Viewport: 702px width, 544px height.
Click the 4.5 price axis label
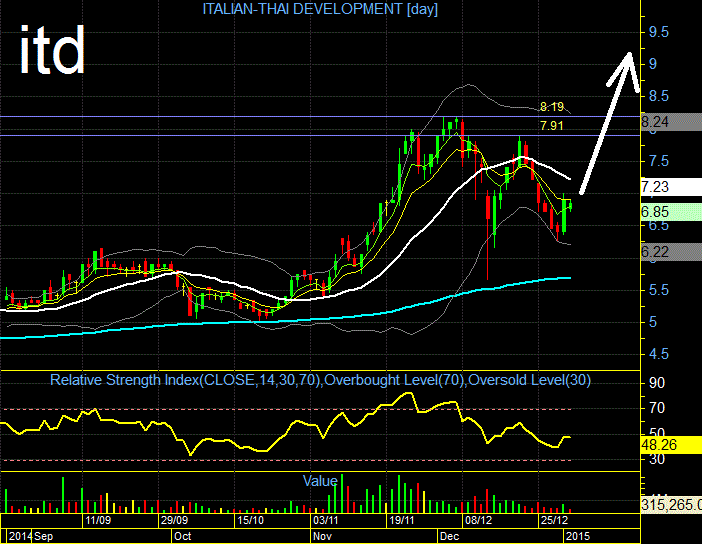tap(659, 354)
